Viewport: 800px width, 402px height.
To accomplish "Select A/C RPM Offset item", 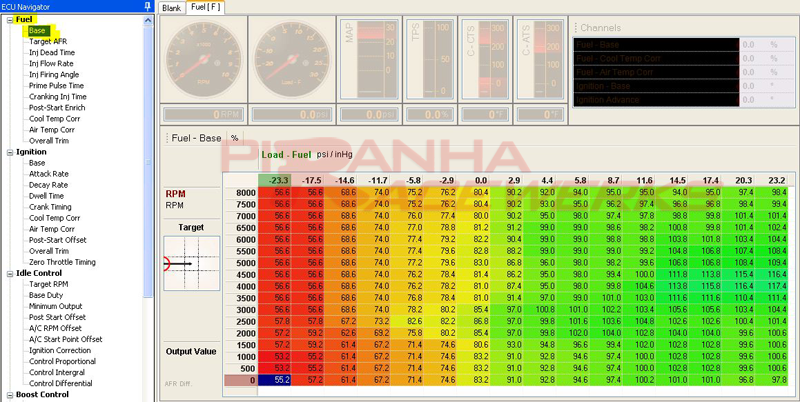I will [x=55, y=328].
